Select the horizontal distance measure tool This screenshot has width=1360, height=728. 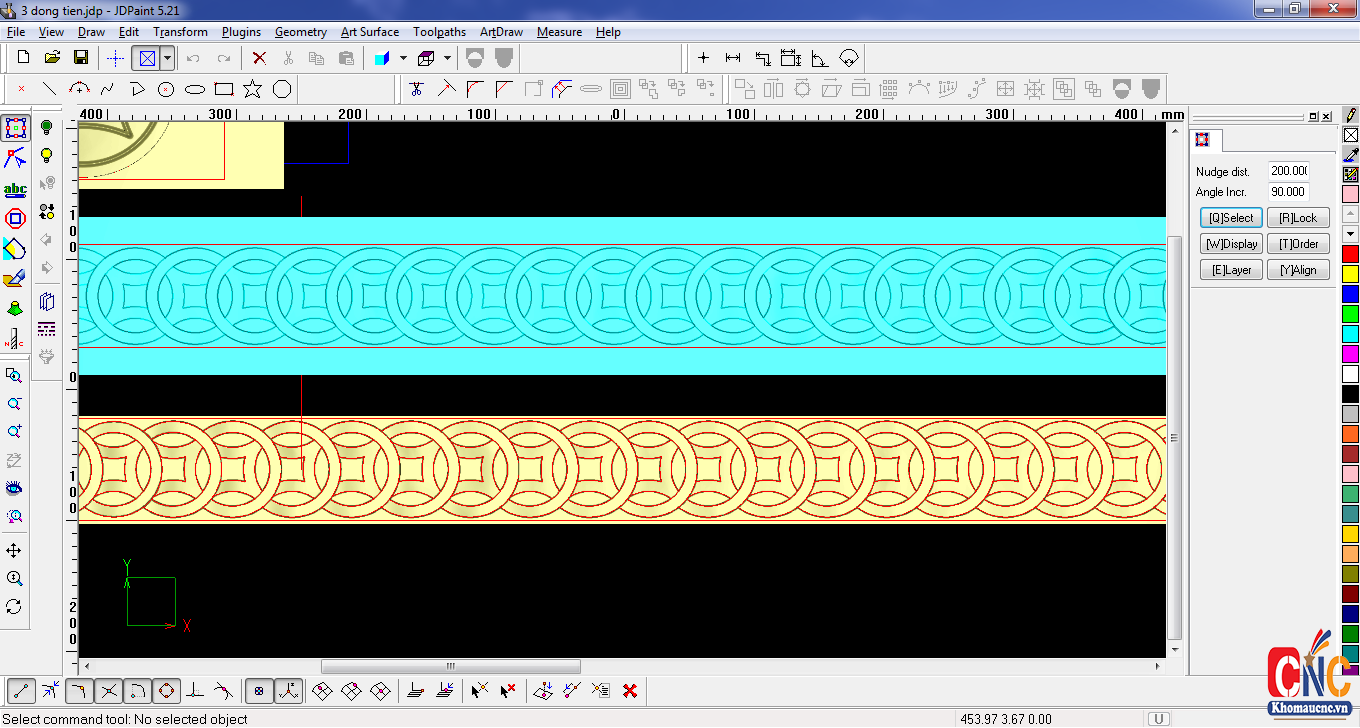point(733,58)
